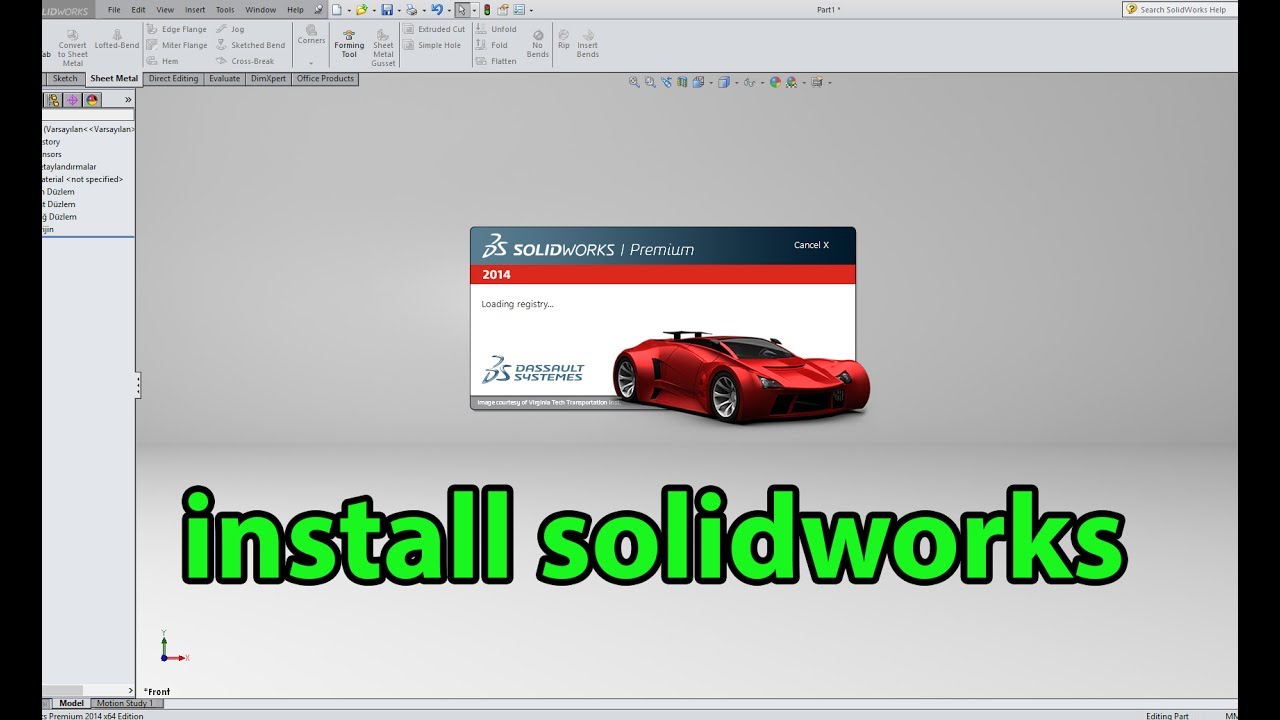Switch to the Office Products tab
This screenshot has width=1280, height=720.
click(x=326, y=79)
